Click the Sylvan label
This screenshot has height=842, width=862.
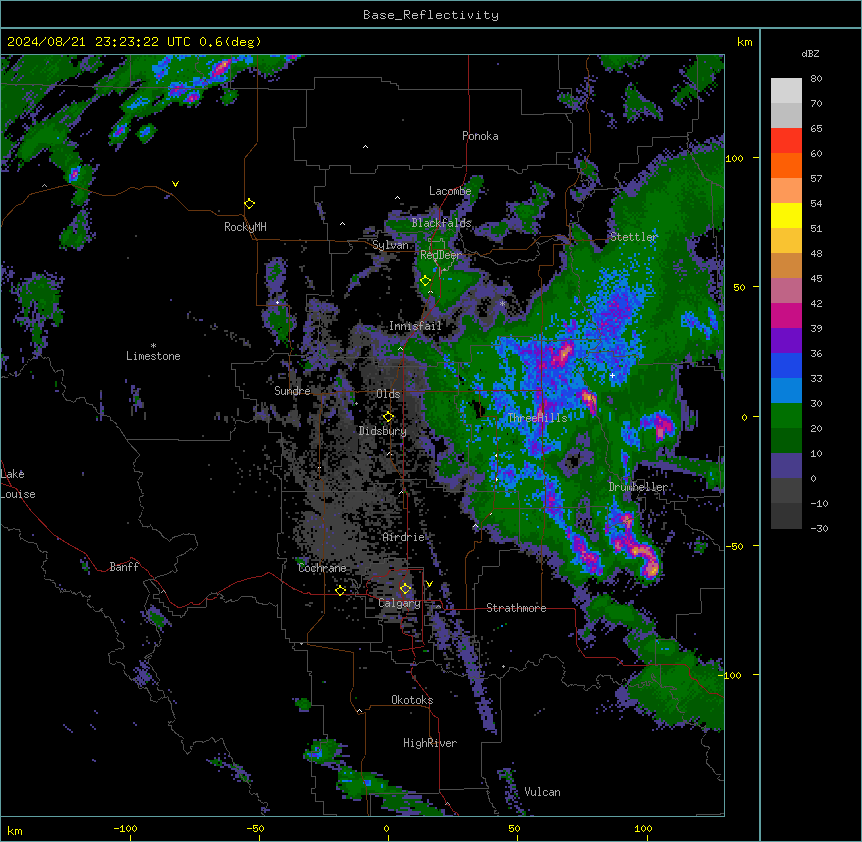click(390, 245)
